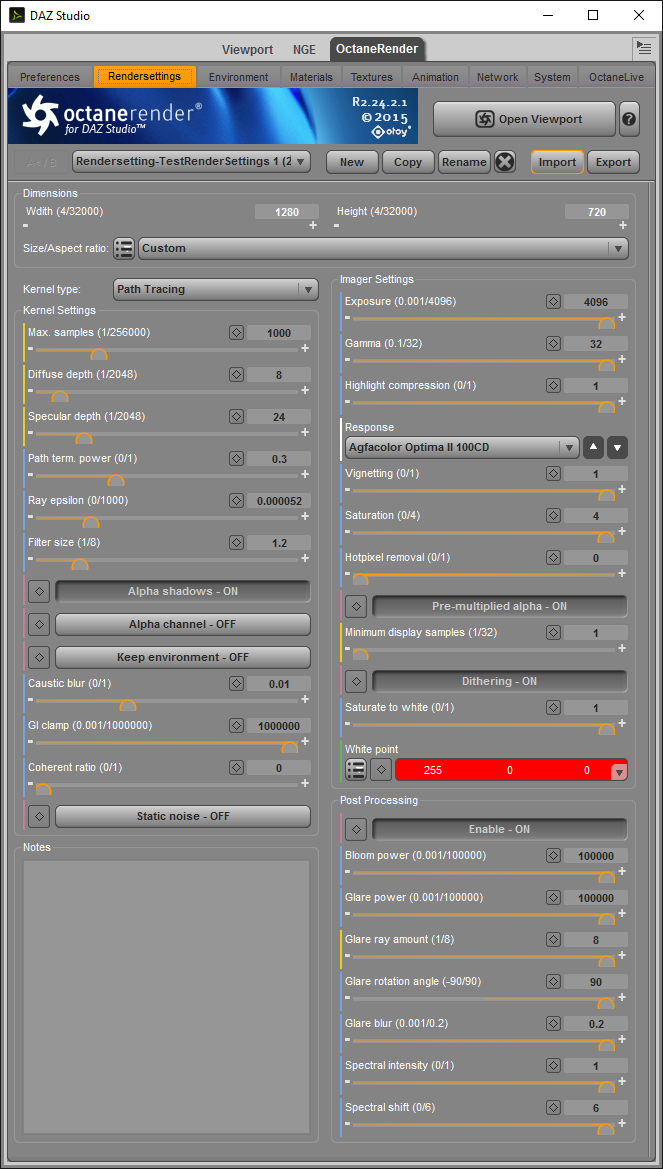The height and width of the screenshot is (1169, 663).
Task: Click the help question mark icon
Action: coord(629,119)
